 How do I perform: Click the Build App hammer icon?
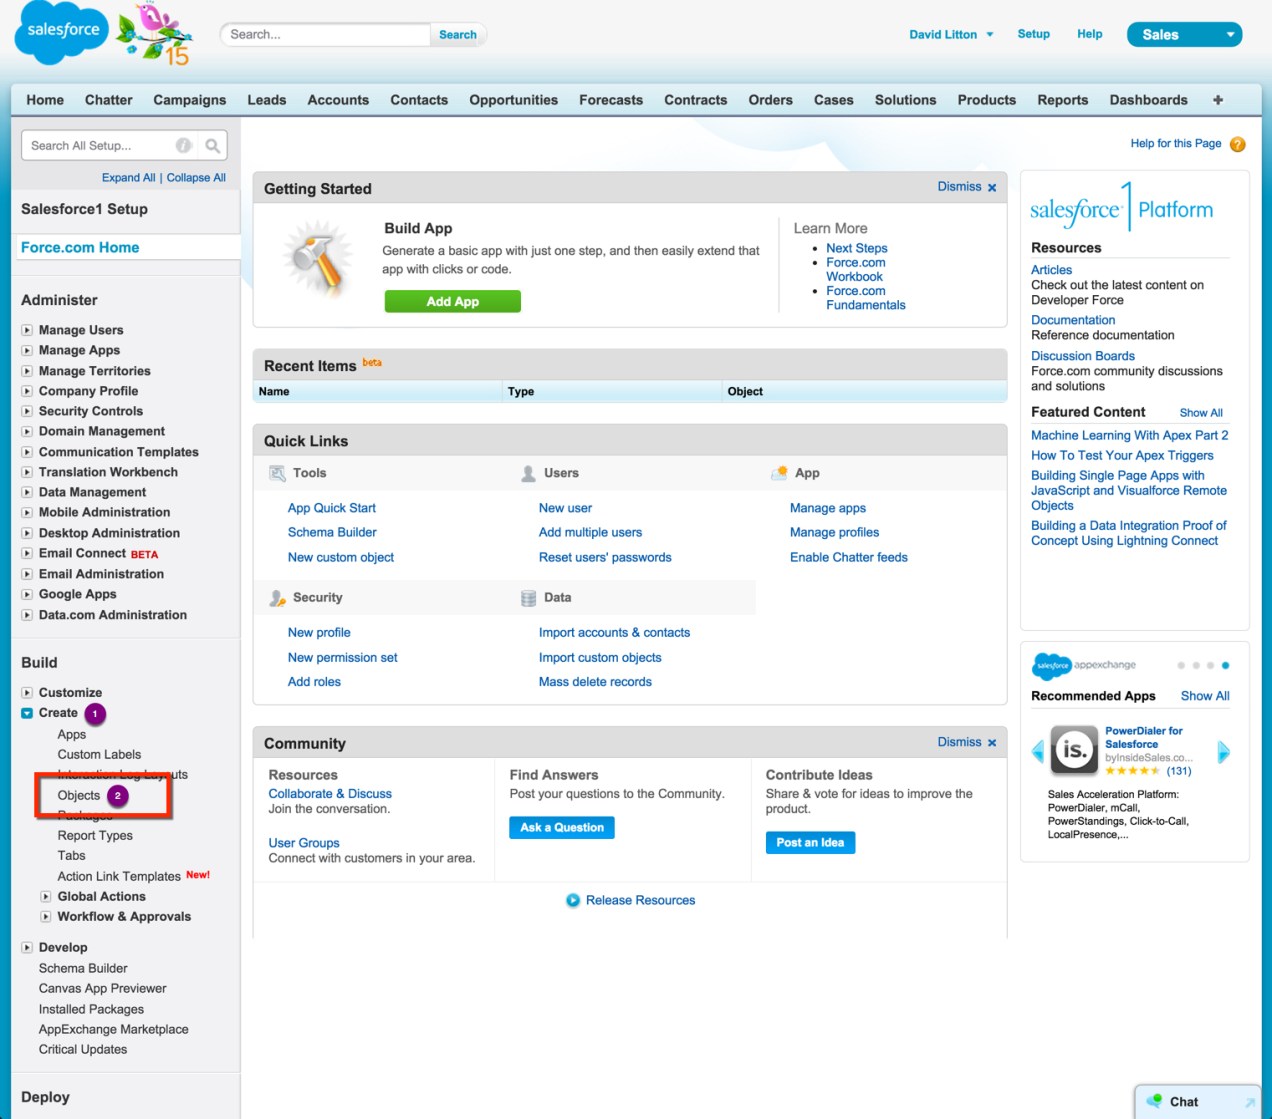click(x=318, y=257)
